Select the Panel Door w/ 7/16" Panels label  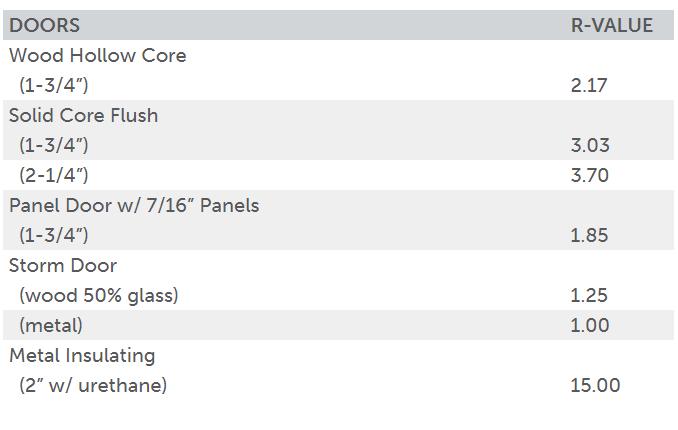point(134,205)
